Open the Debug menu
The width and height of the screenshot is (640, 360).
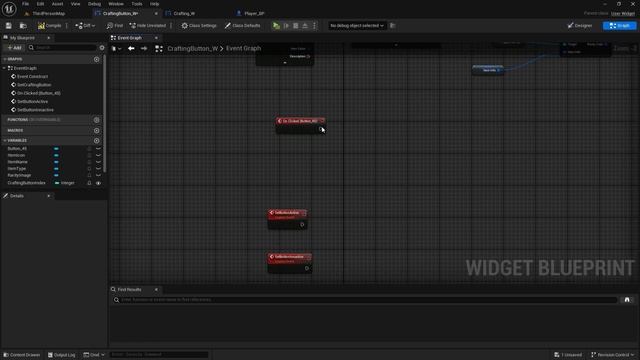point(94,4)
